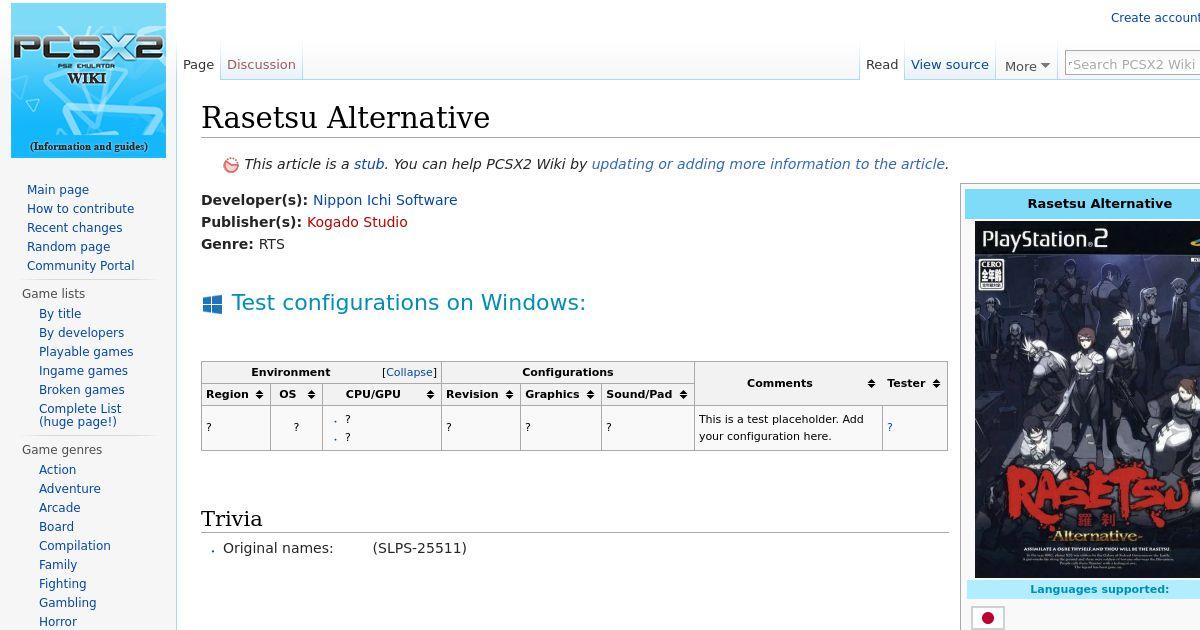Browse game lists By developers

(81, 333)
